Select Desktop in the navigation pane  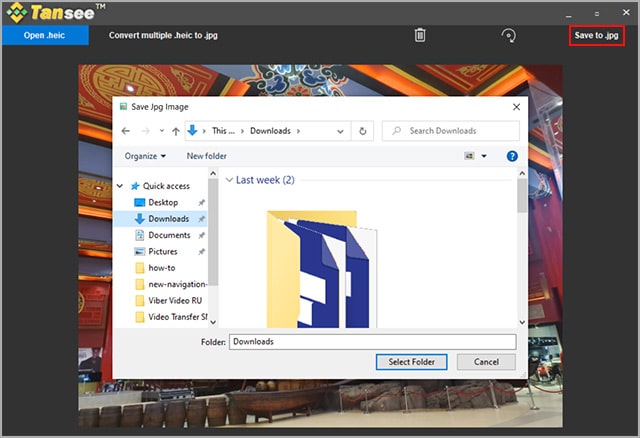[x=163, y=202]
